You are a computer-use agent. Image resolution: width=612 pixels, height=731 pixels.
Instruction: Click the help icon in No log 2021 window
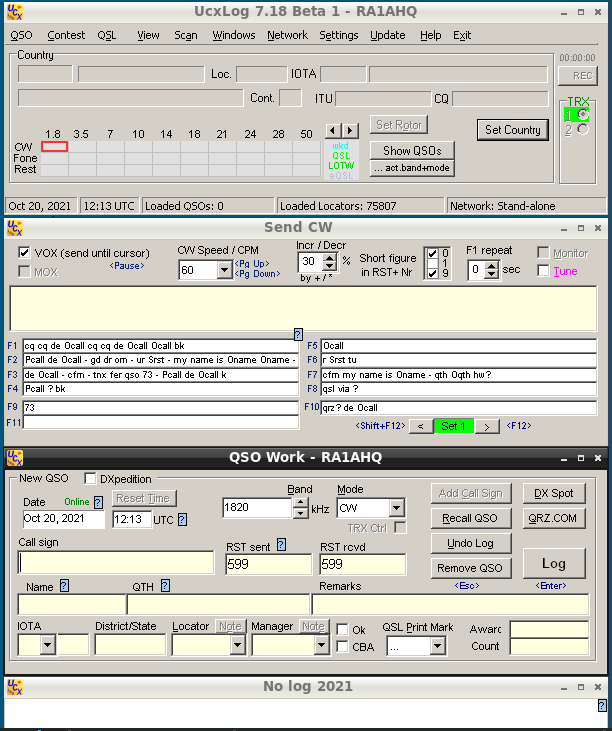(x=602, y=705)
